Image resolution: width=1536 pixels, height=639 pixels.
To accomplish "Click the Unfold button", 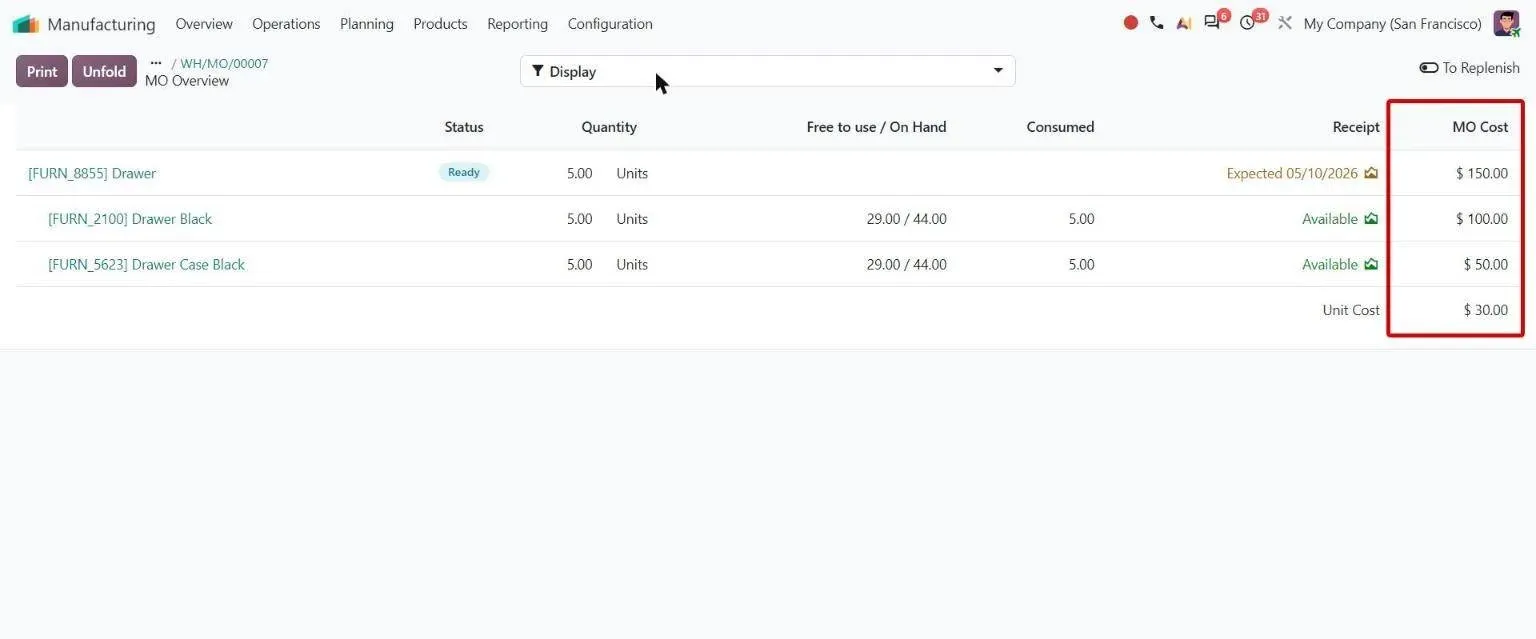I will [x=104, y=71].
